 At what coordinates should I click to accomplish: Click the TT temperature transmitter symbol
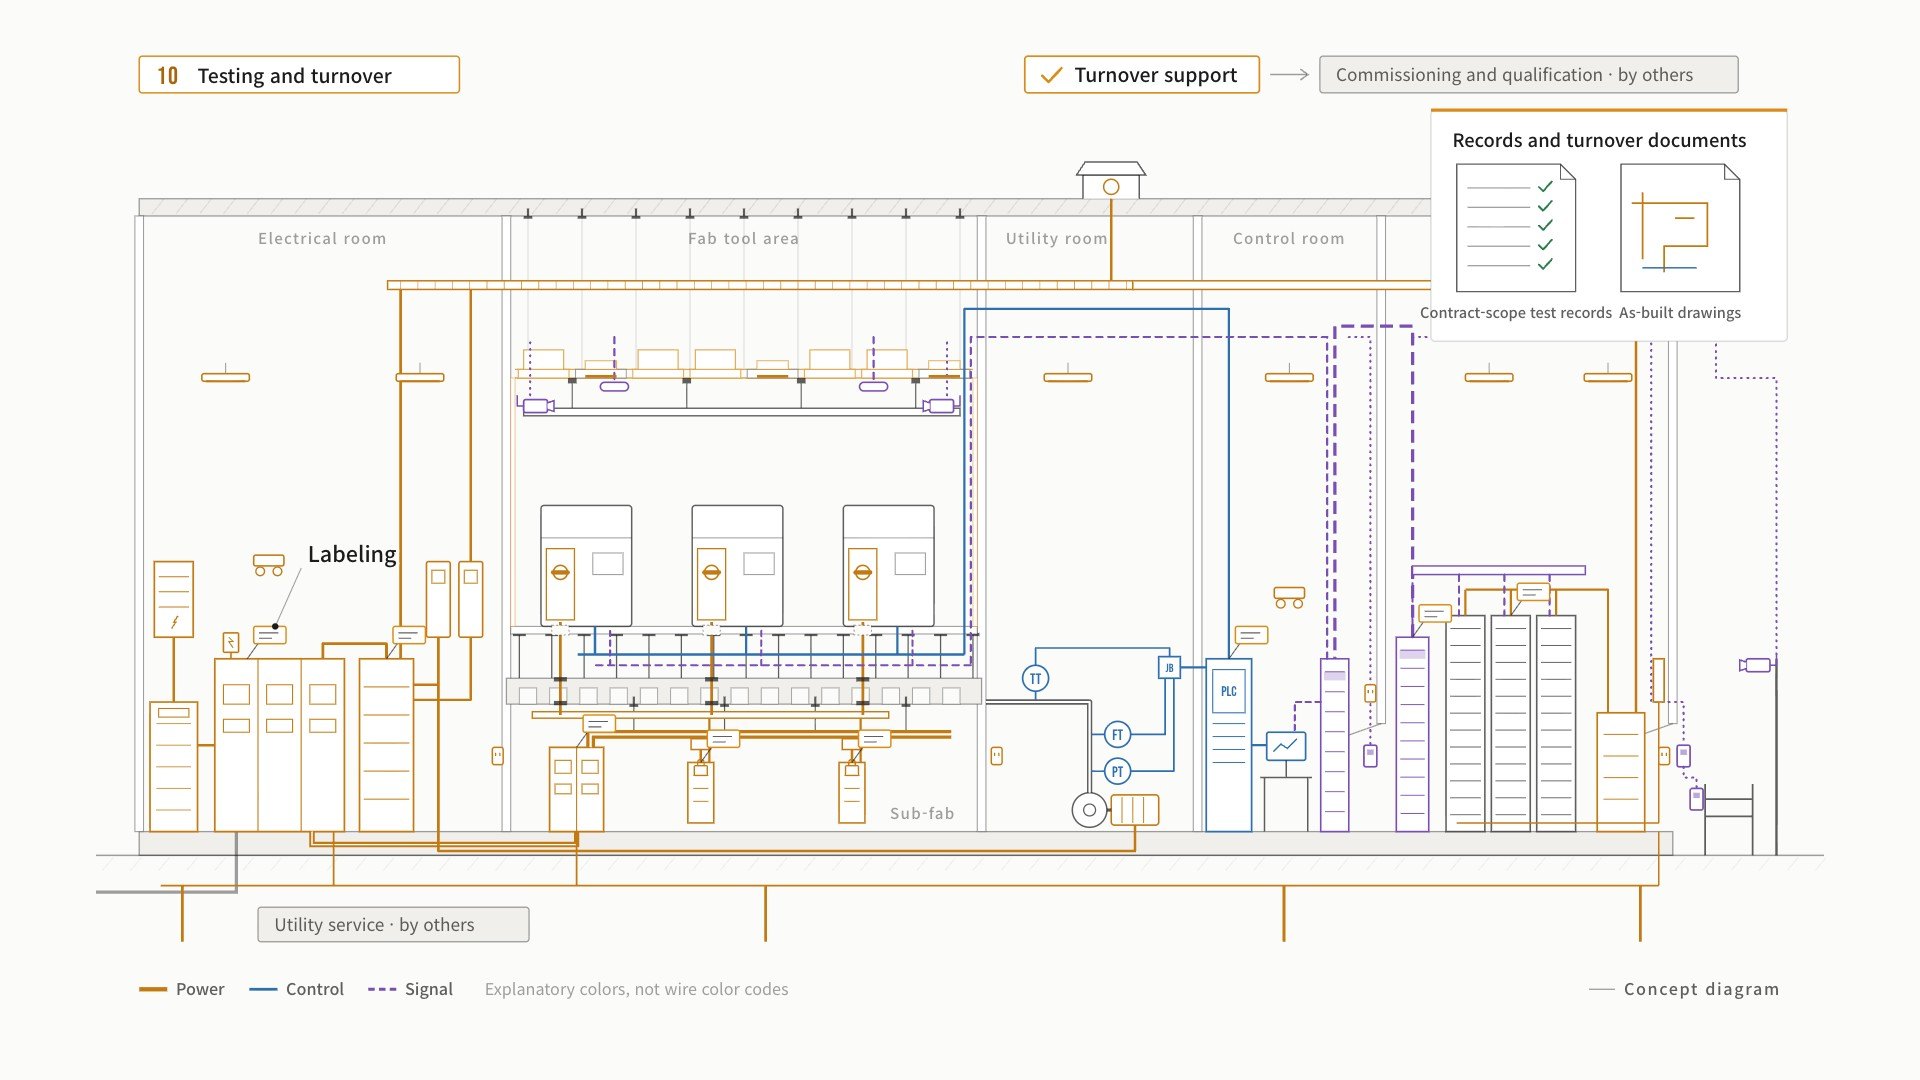(1035, 679)
